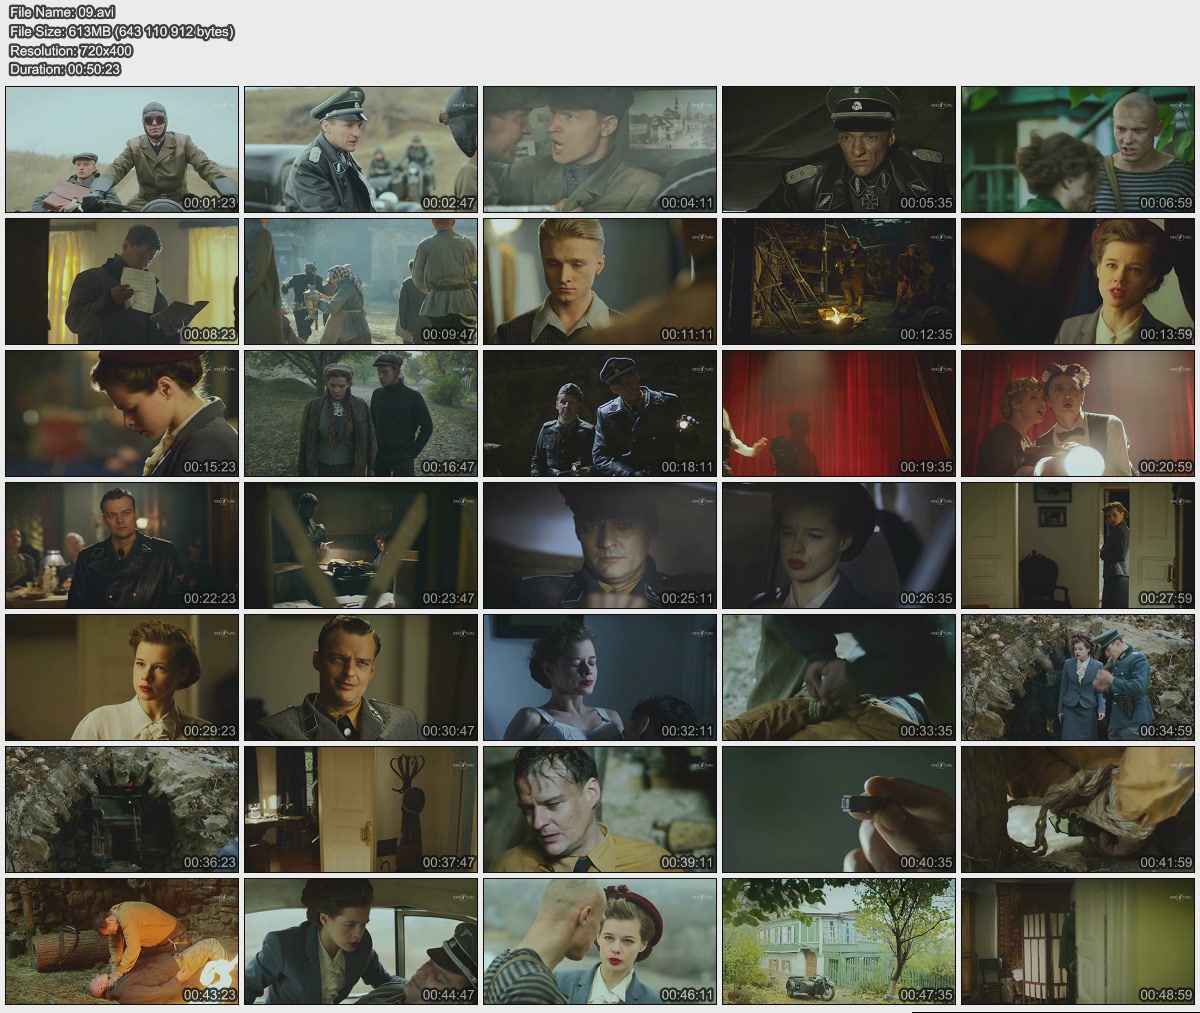Open the red curtain frame at 00:19:35
The image size is (1200, 1013).
[839, 413]
